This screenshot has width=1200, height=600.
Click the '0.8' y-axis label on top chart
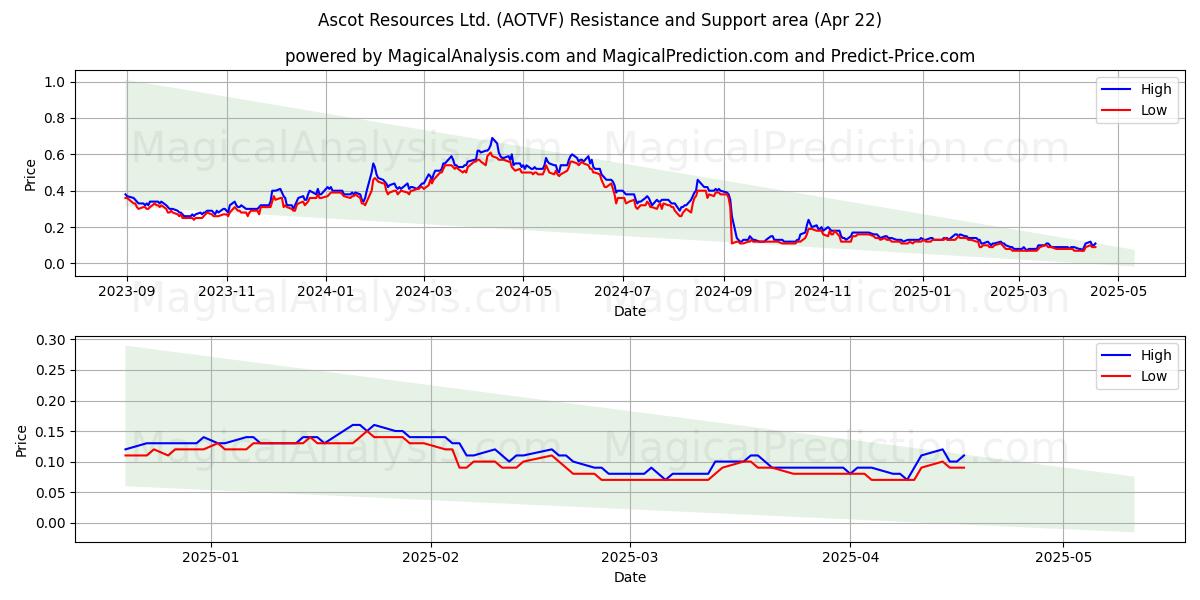pyautogui.click(x=55, y=118)
